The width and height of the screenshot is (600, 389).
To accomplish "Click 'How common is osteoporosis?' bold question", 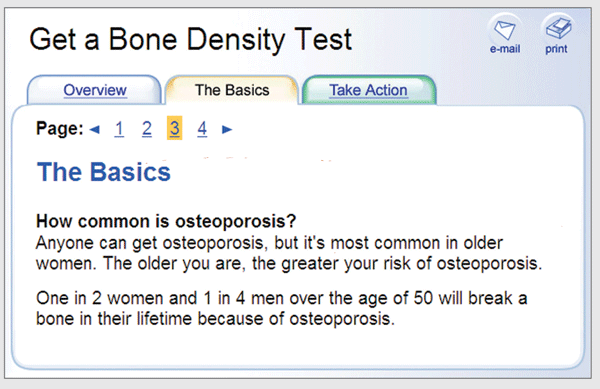I will point(166,221).
